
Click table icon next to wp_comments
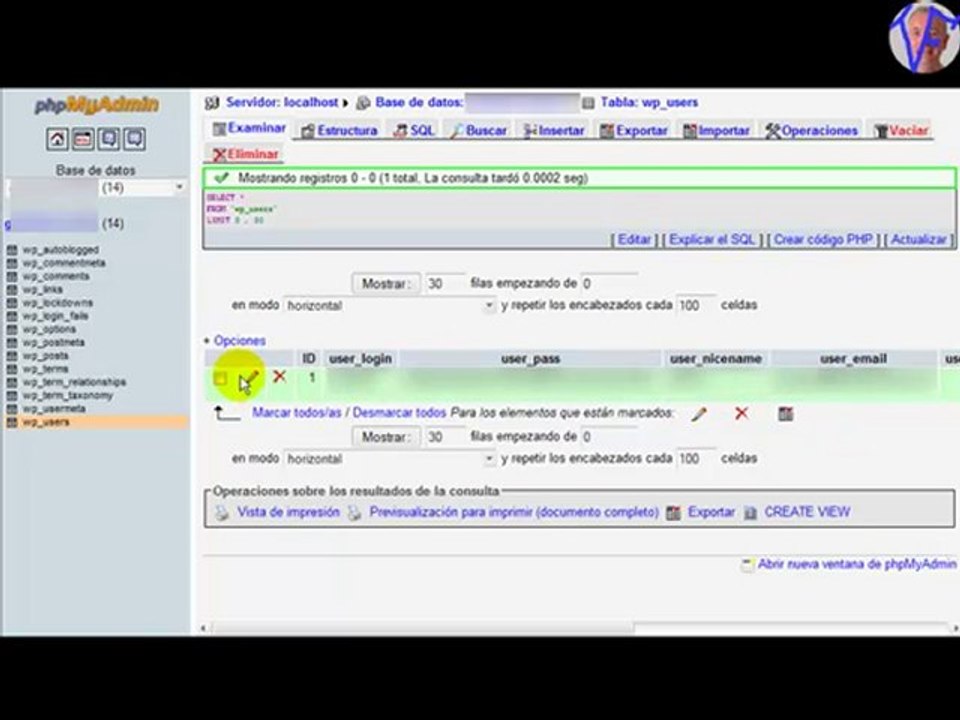coord(12,276)
